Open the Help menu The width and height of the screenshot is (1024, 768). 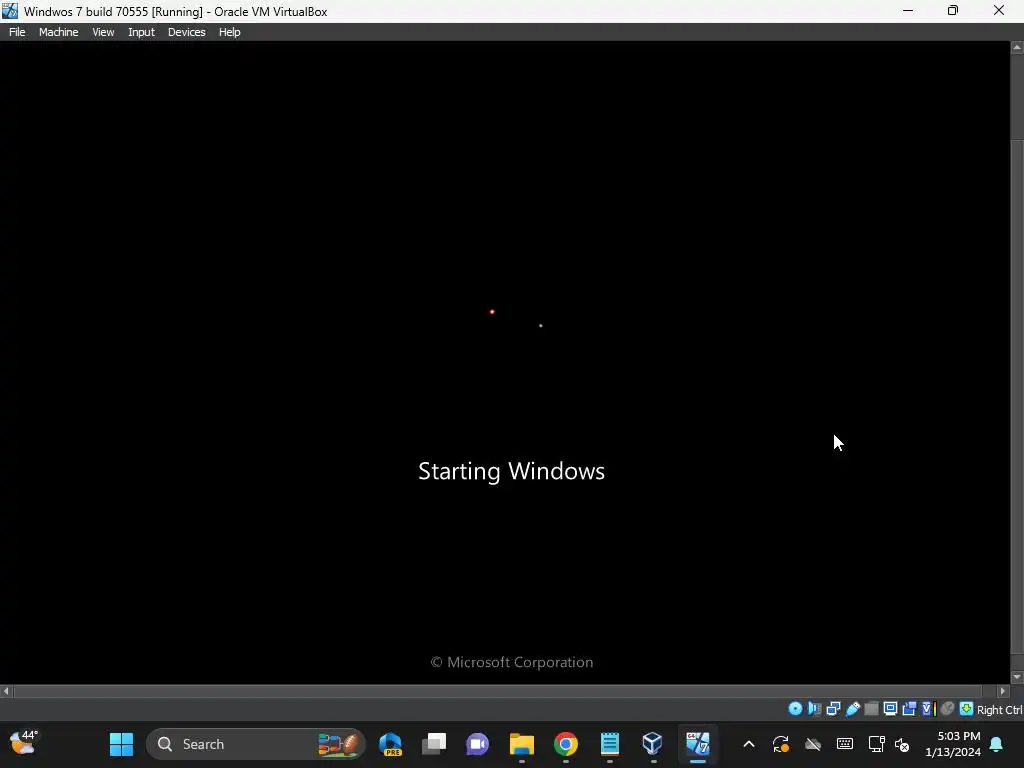229,32
